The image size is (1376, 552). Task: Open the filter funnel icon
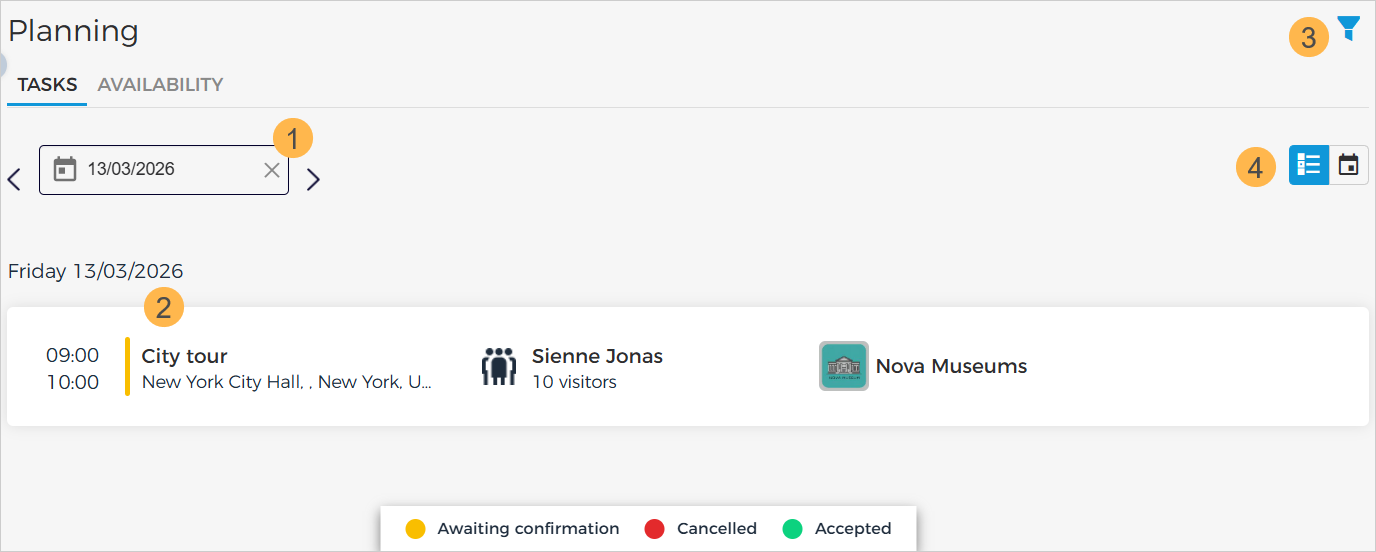pyautogui.click(x=1349, y=28)
